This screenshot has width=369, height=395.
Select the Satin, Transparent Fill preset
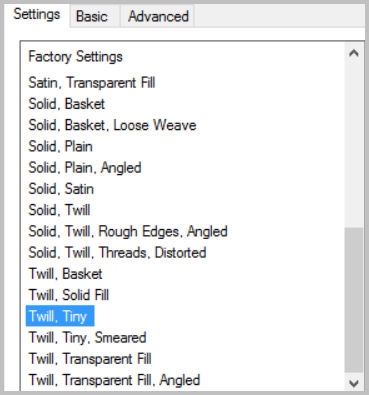coord(92,83)
